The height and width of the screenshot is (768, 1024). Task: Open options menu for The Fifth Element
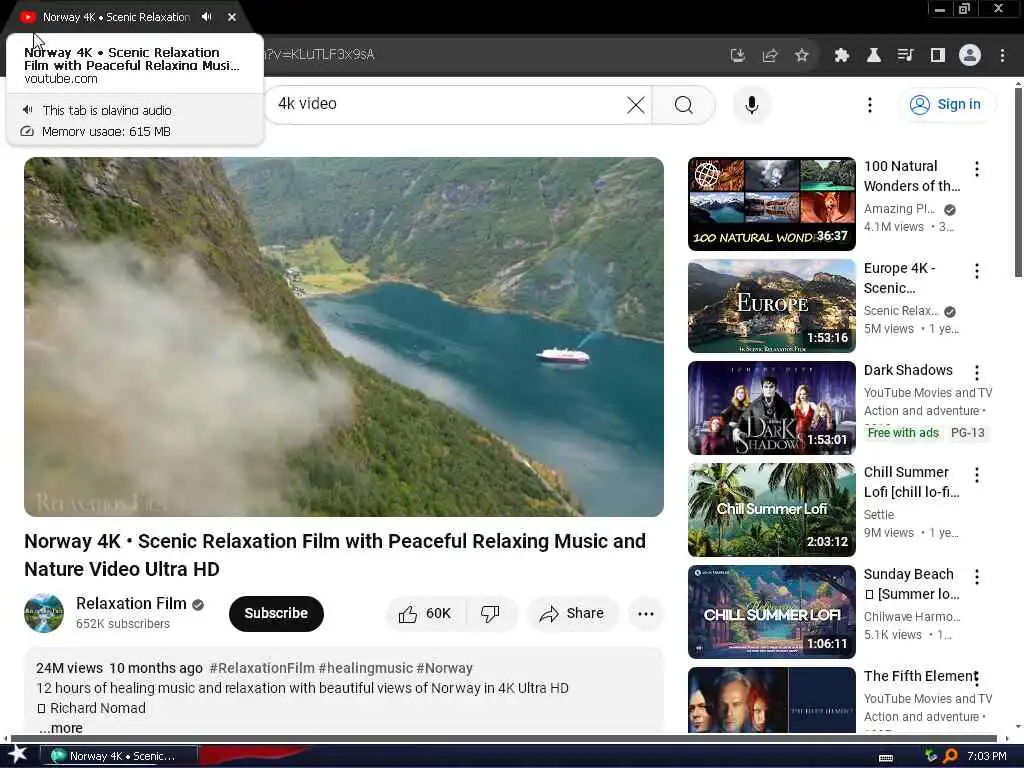(x=977, y=678)
